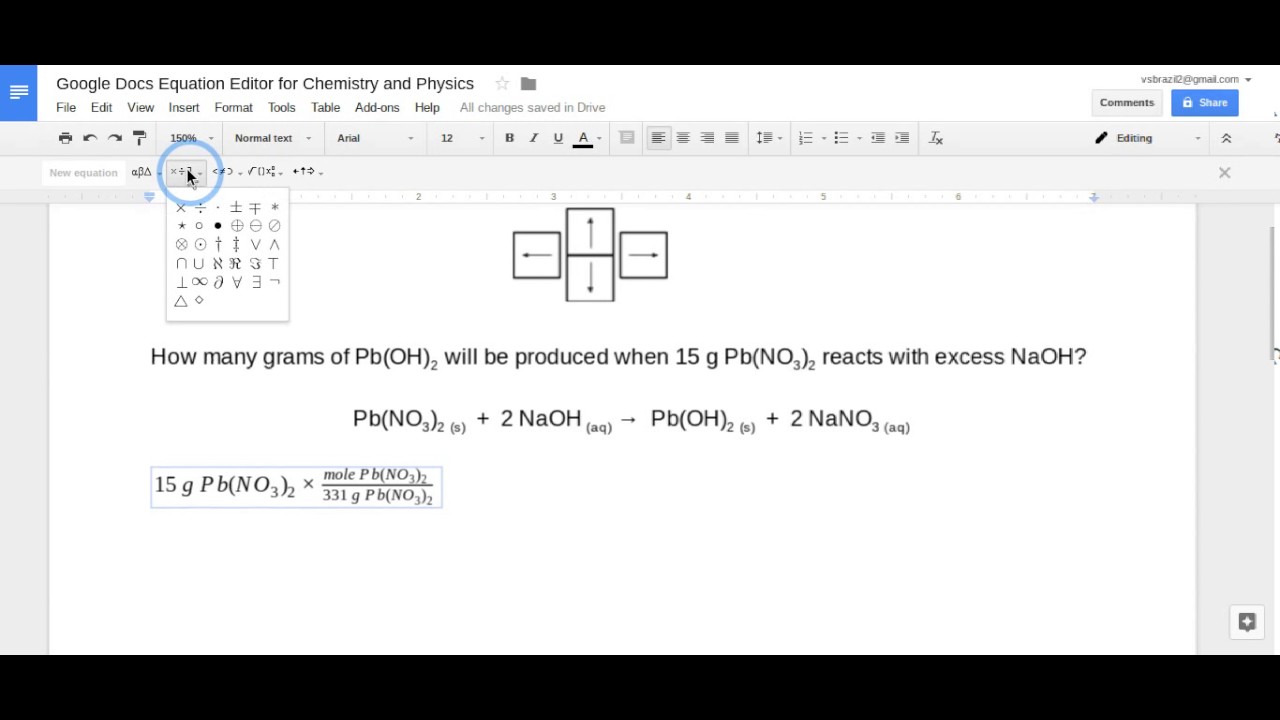Insert the intersection ∩ symbol

(181, 263)
